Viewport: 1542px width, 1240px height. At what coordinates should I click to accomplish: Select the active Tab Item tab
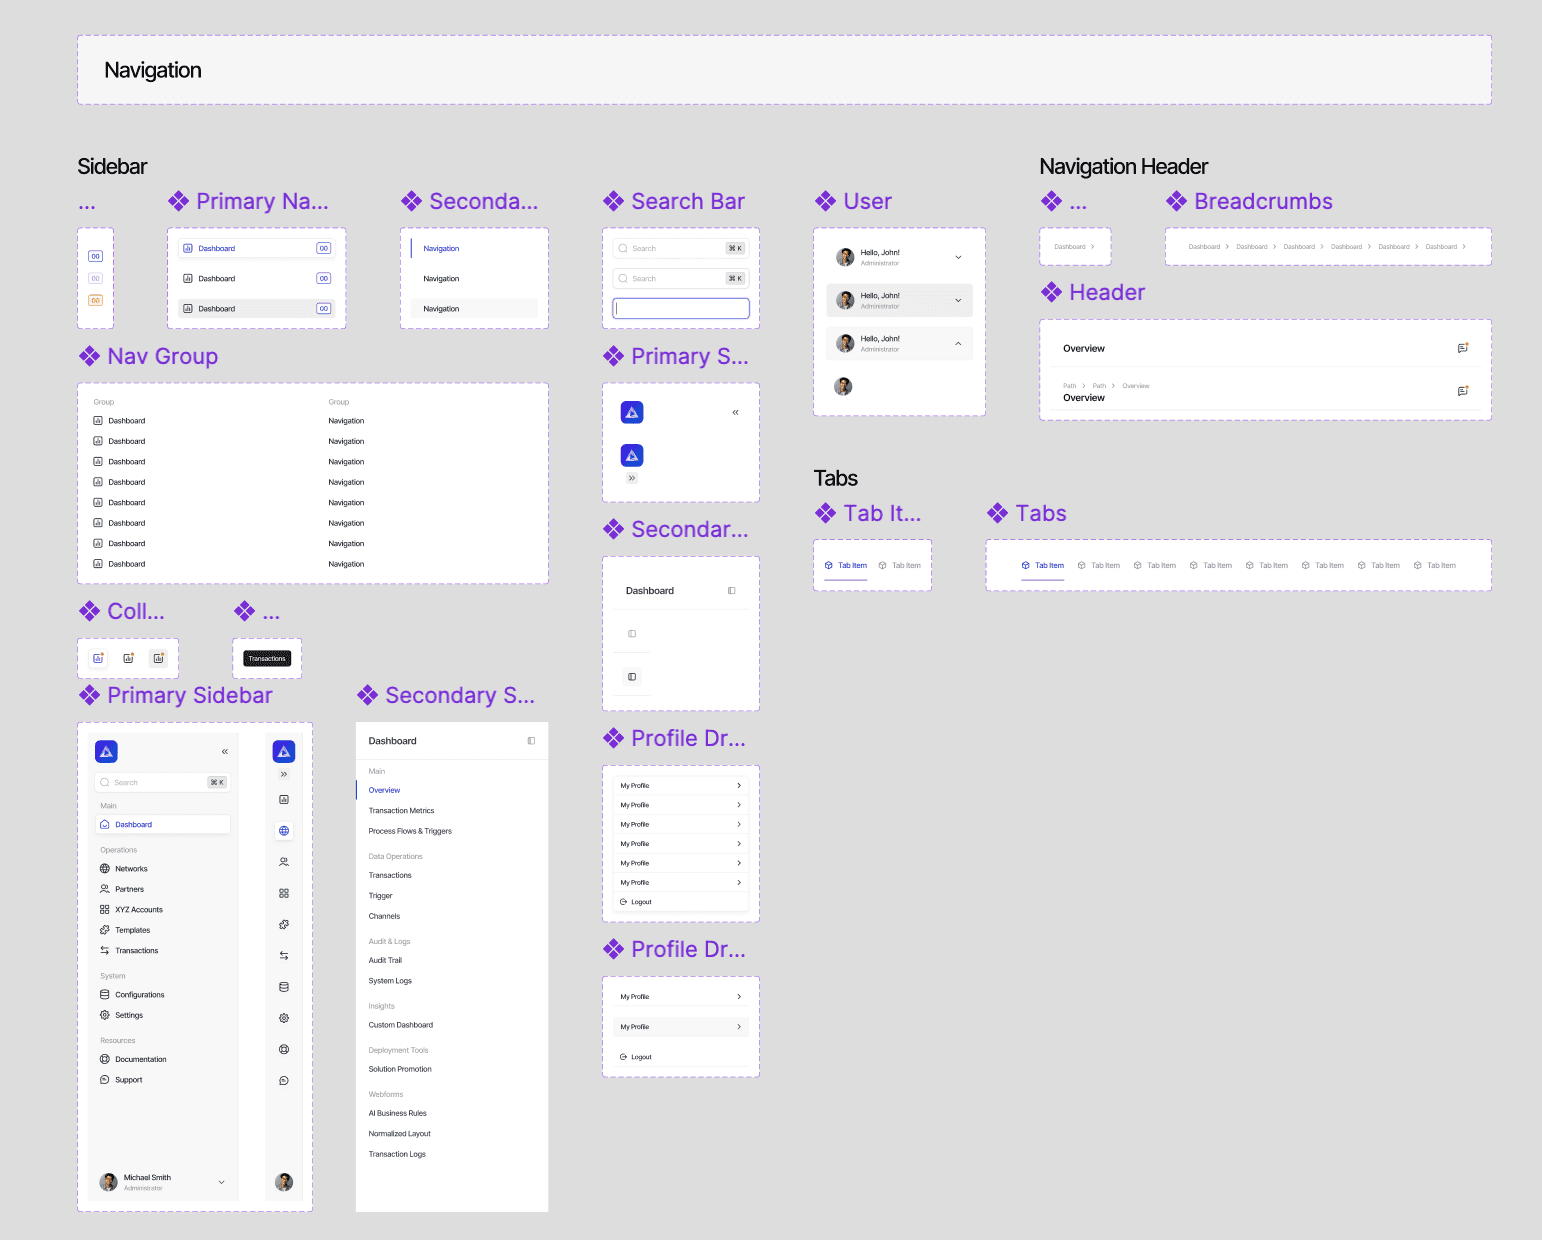pyautogui.click(x=845, y=565)
